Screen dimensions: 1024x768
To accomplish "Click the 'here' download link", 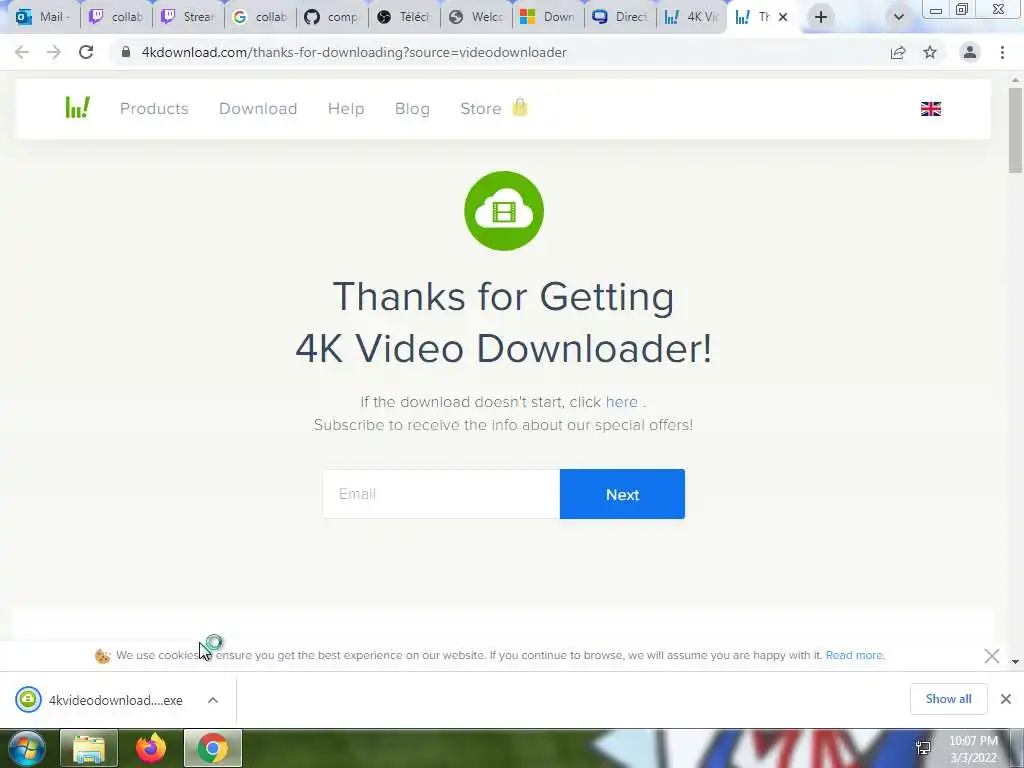I will 621,402.
